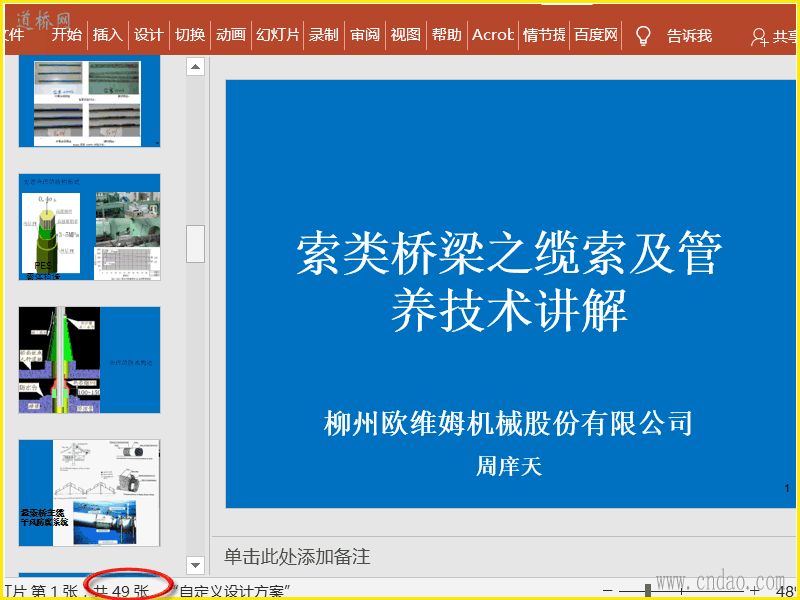The width and height of the screenshot is (800, 600).
Task: Switch to the 切换 tab
Action: point(190,35)
